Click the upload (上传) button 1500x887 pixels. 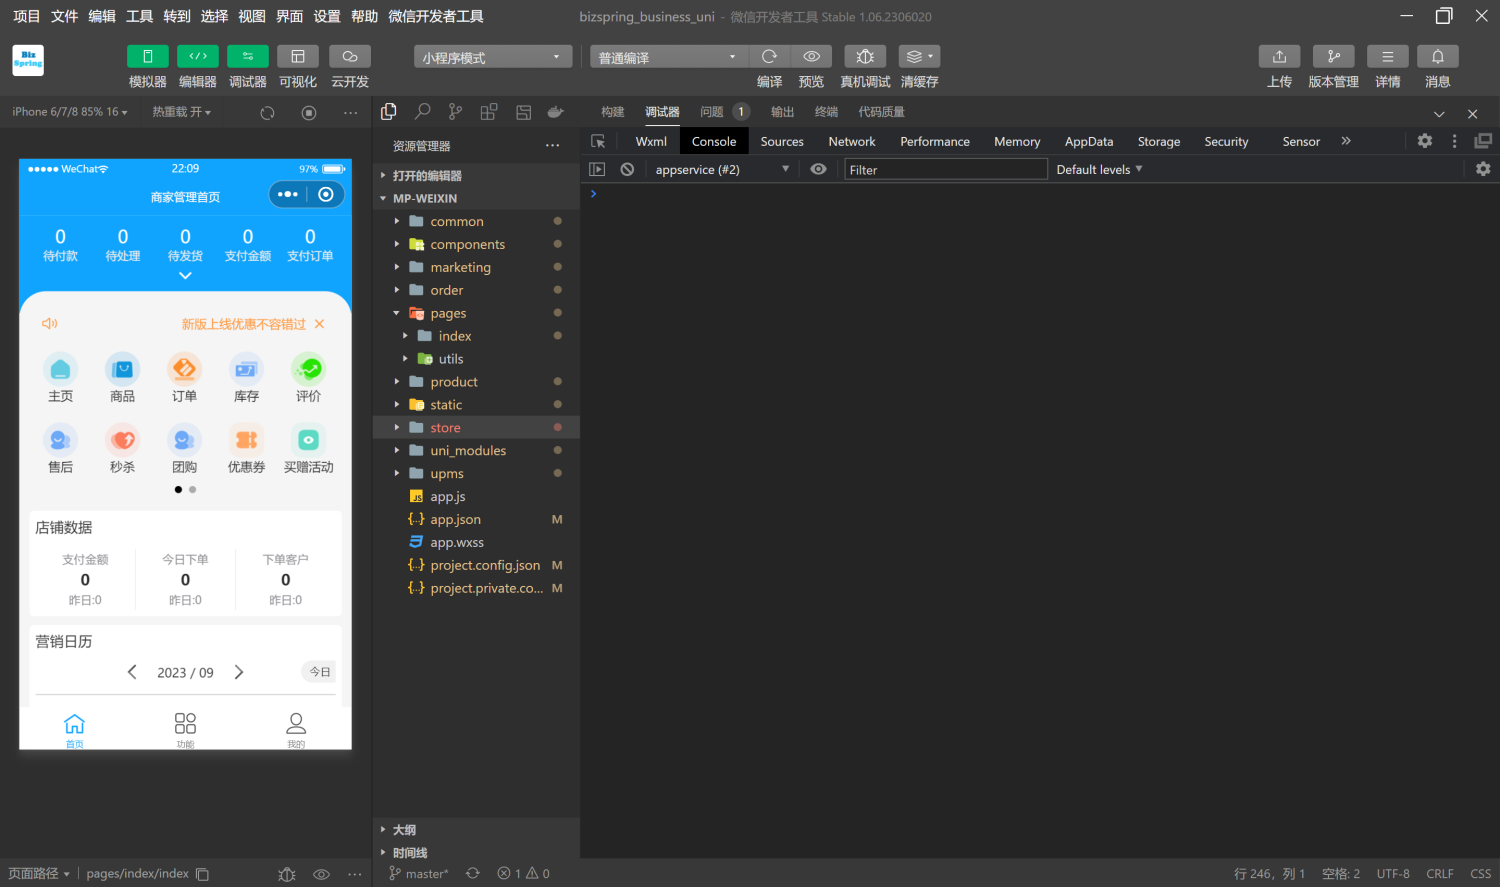point(1280,57)
